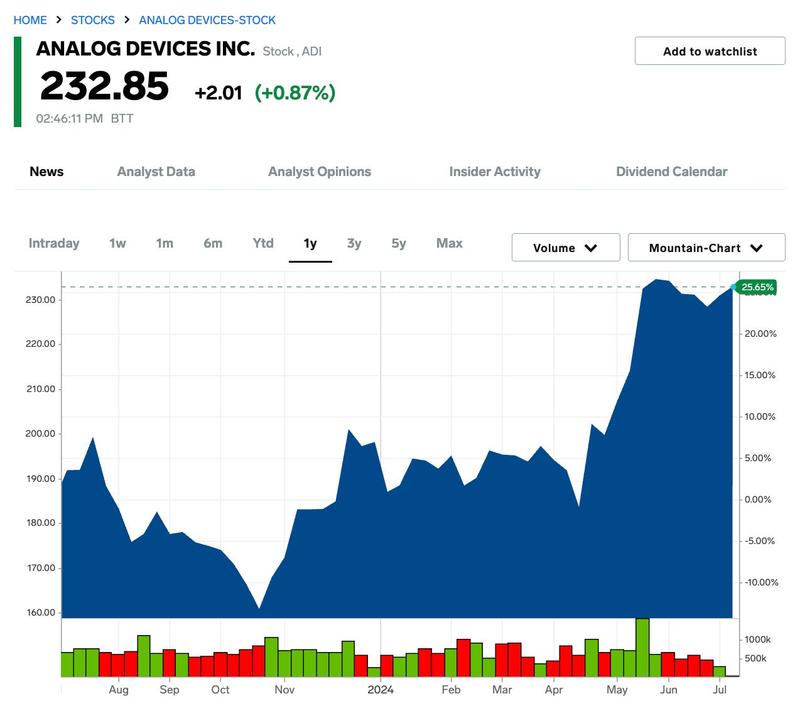This screenshot has width=800, height=705.
Task: Click the 10.00% percent axis label
Action: pos(760,417)
